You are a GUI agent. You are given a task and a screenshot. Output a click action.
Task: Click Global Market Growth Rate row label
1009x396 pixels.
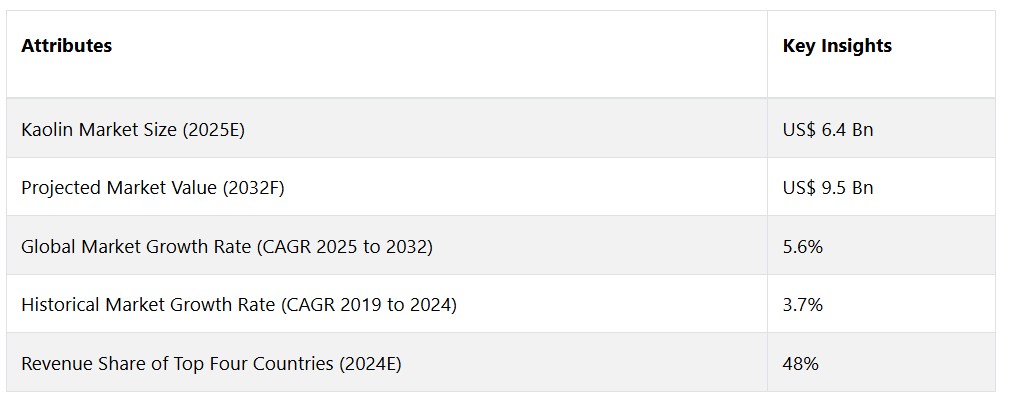(x=227, y=247)
